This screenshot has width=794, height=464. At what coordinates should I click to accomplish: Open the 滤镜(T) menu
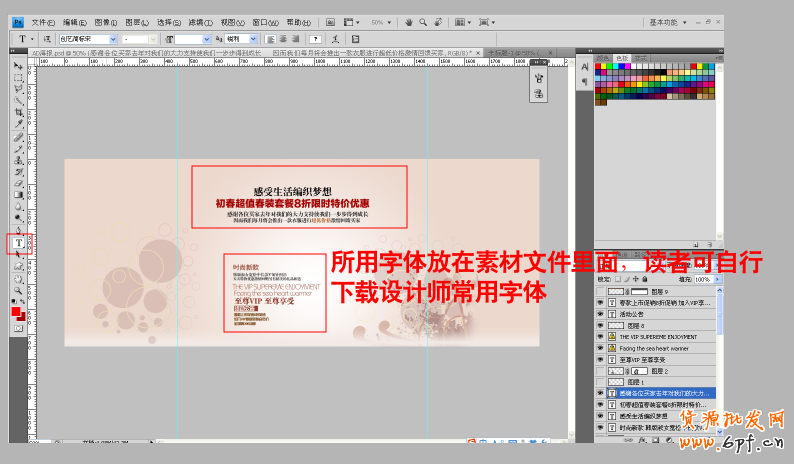[202, 22]
